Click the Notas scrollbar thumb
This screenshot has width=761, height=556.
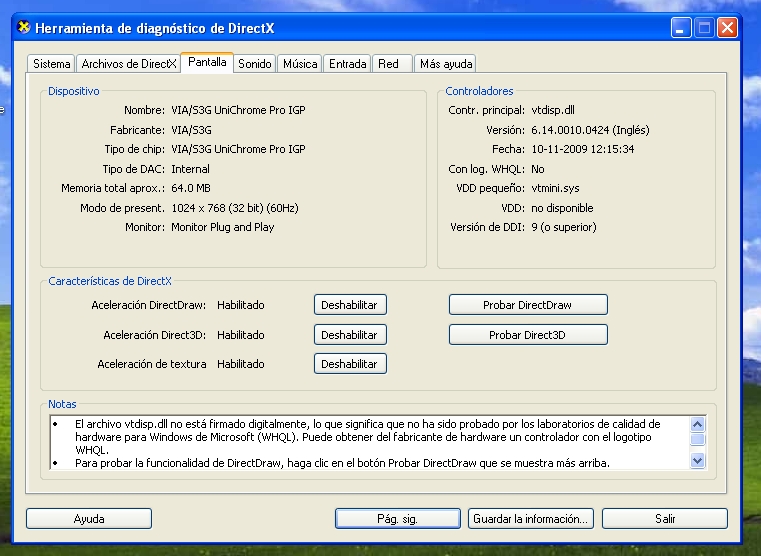tap(697, 439)
